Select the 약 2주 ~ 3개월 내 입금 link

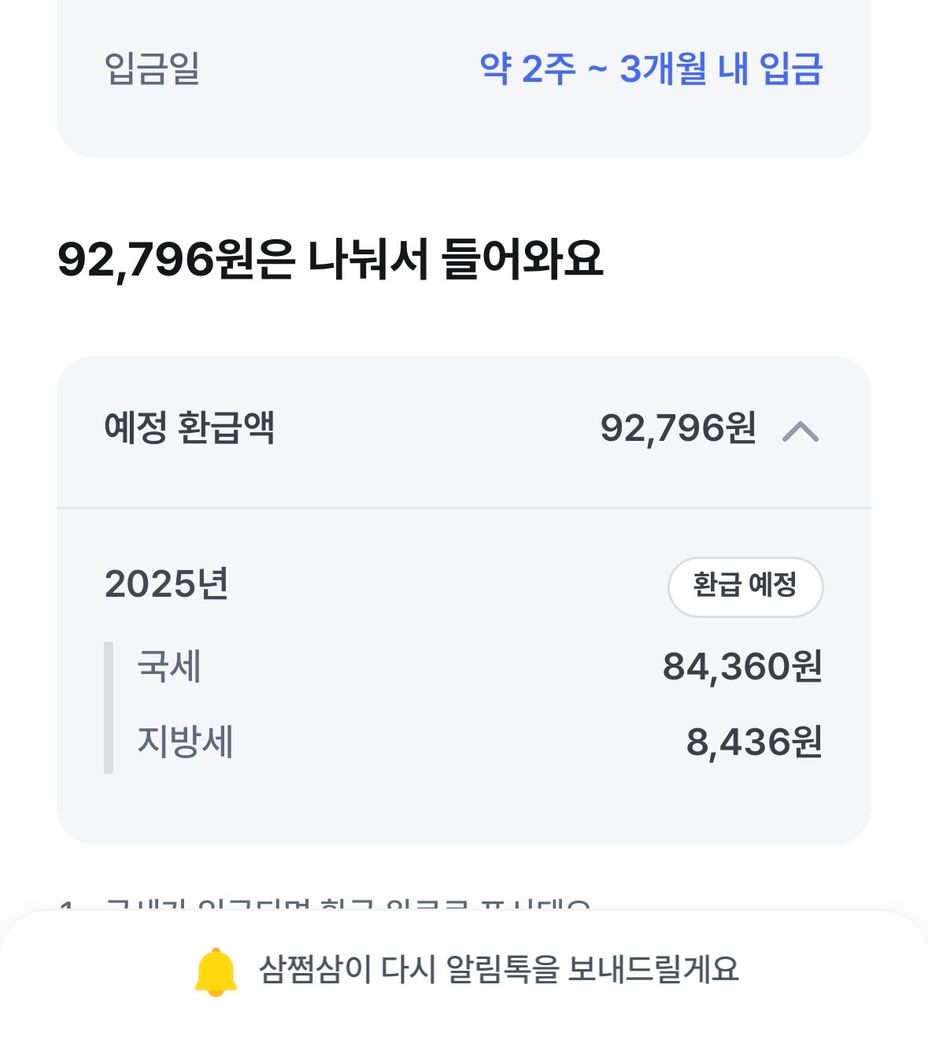pyautogui.click(x=651, y=68)
